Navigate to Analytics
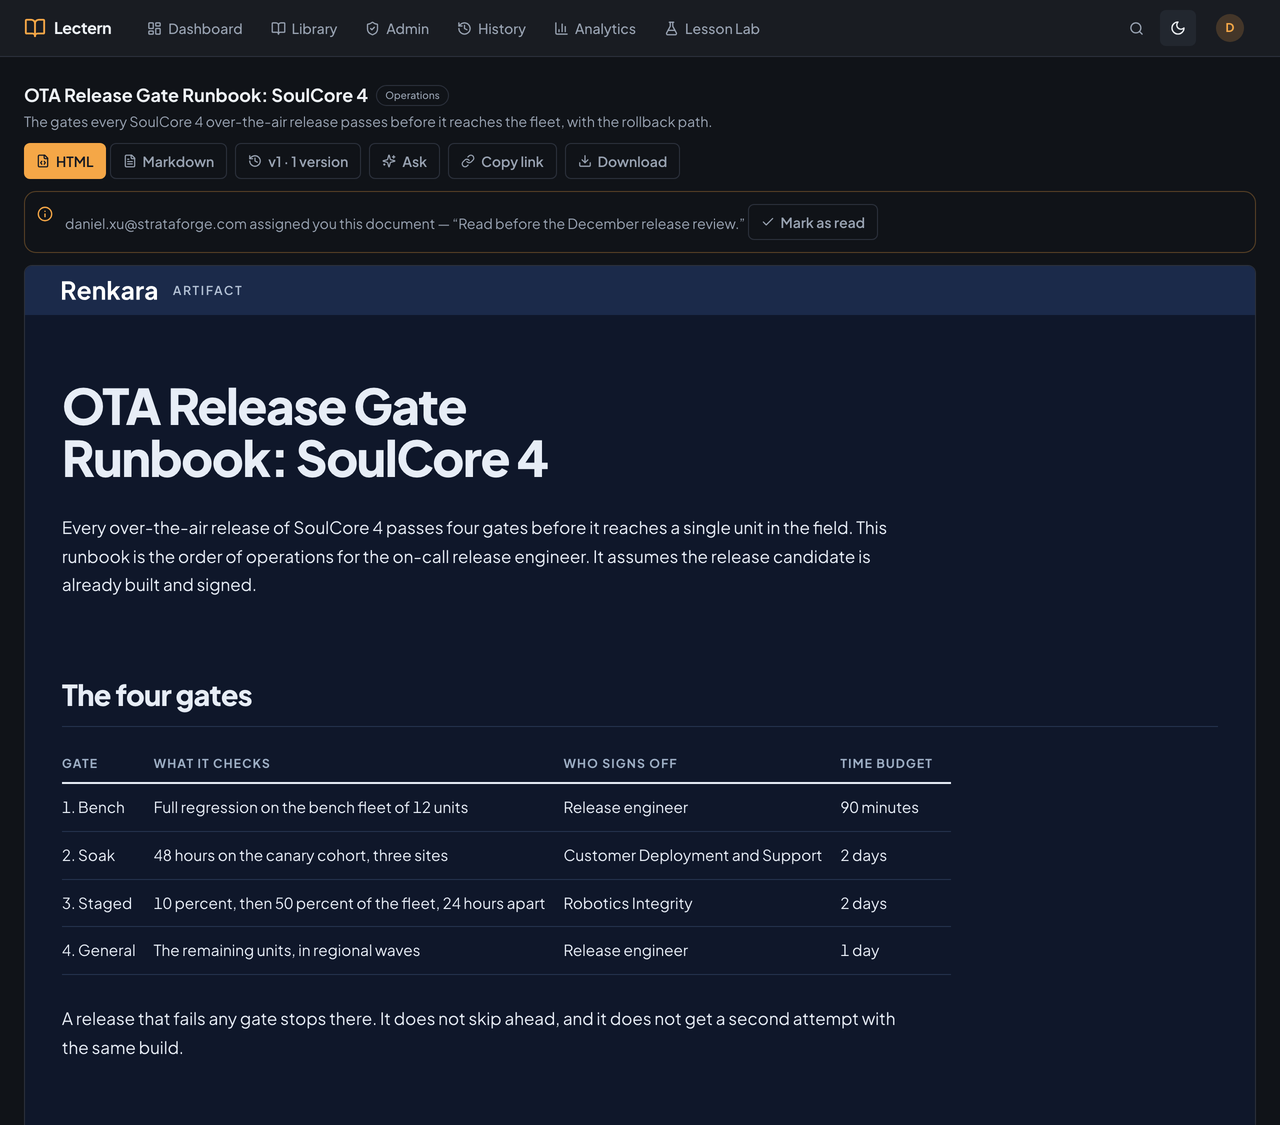 (x=595, y=29)
